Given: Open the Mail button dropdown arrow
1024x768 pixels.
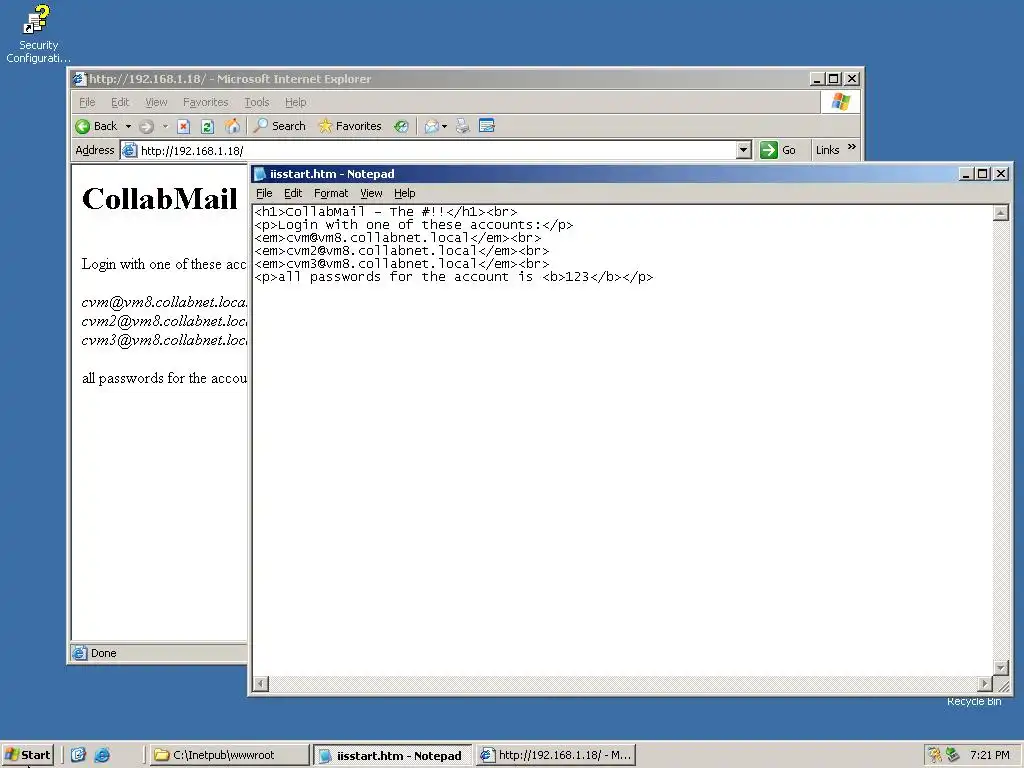Looking at the screenshot, I should coord(445,127).
